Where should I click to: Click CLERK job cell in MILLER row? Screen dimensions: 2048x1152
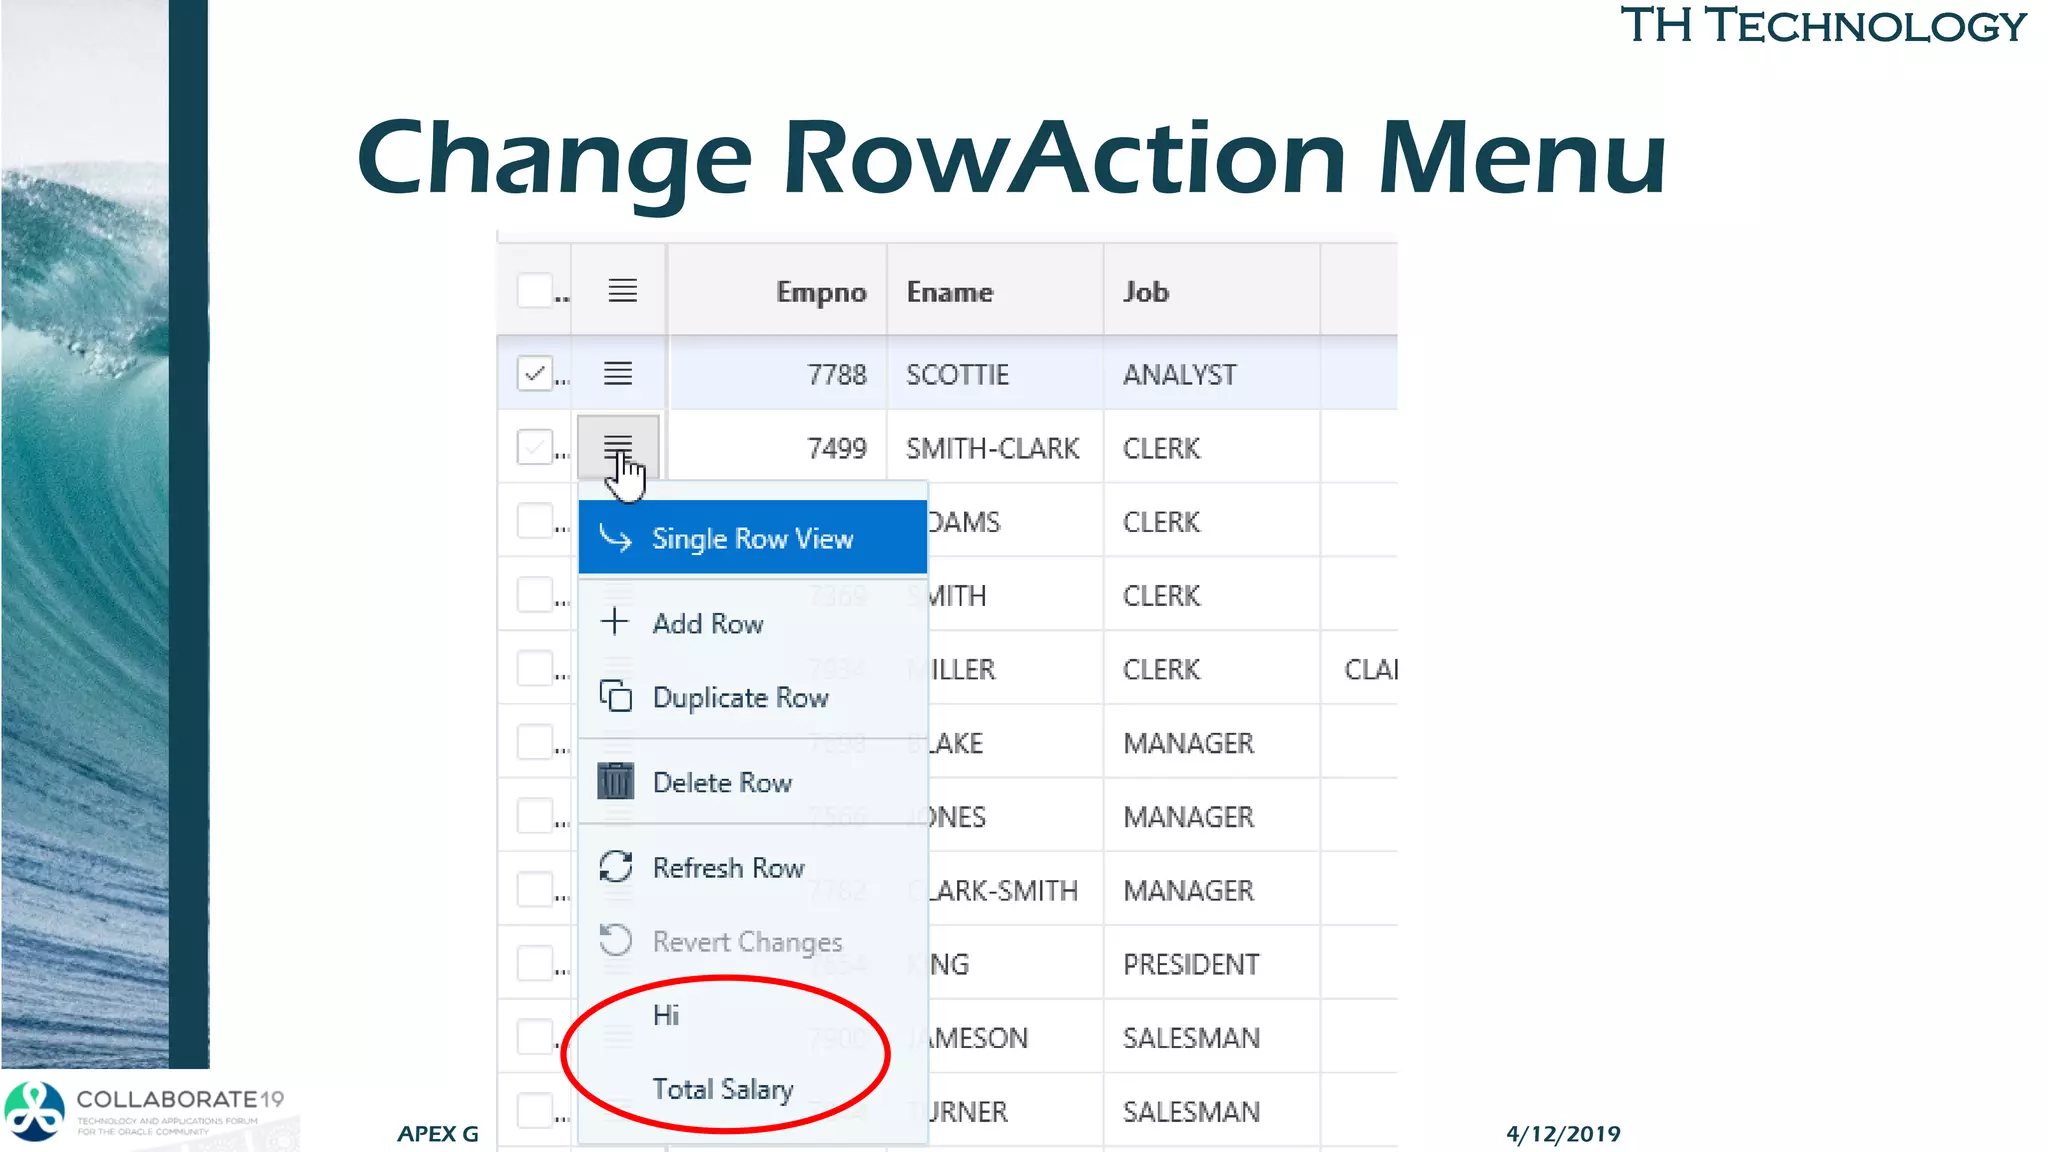point(1212,669)
